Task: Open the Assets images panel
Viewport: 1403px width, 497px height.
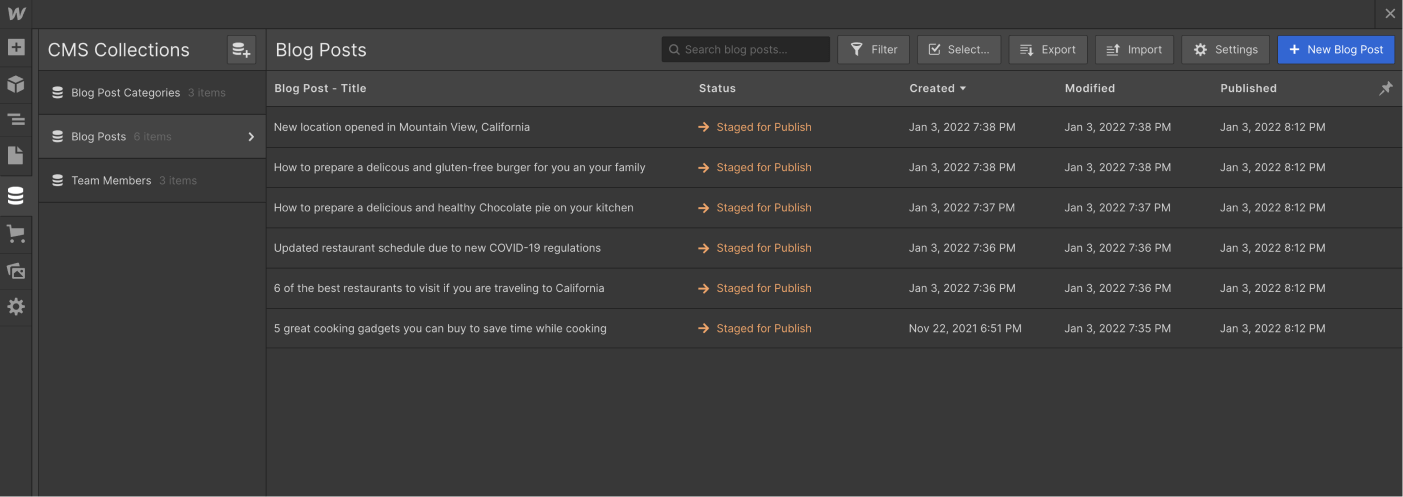Action: 16,271
